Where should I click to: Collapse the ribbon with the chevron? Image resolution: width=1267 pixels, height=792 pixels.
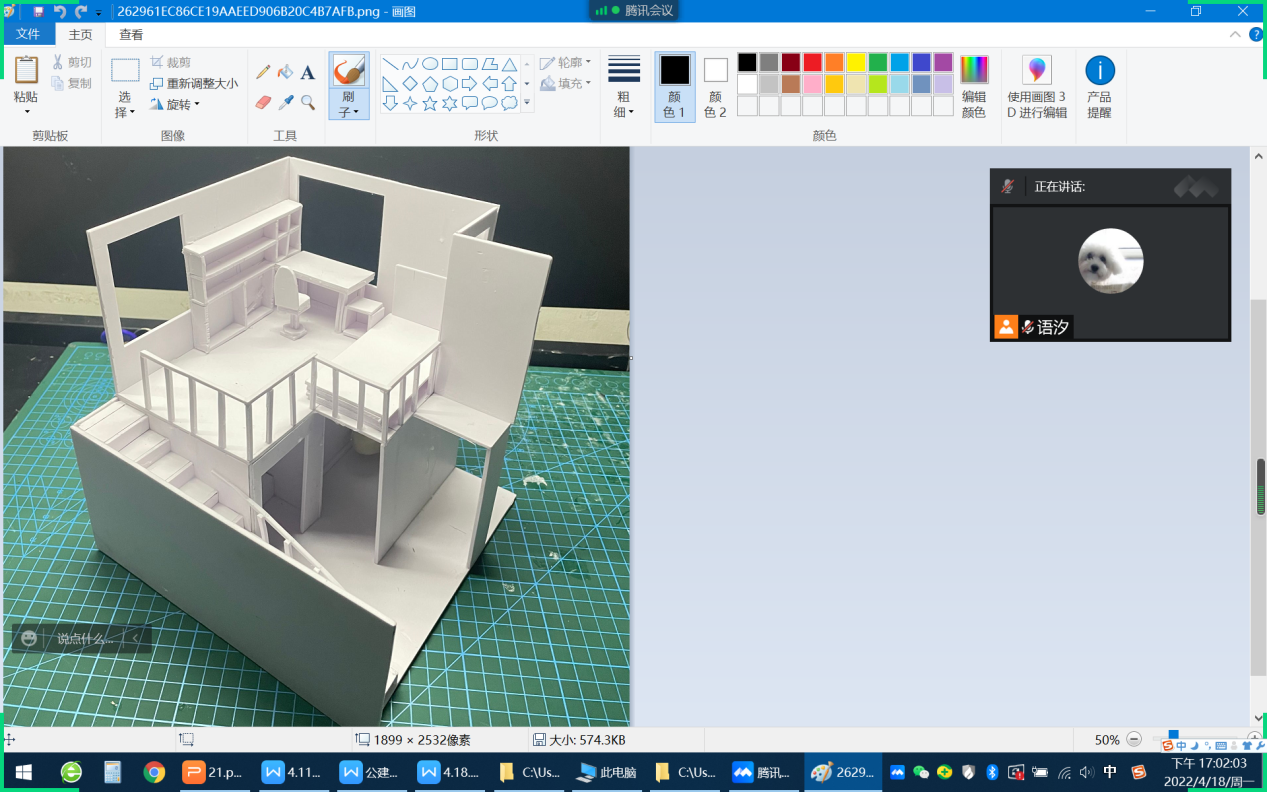(x=1235, y=34)
